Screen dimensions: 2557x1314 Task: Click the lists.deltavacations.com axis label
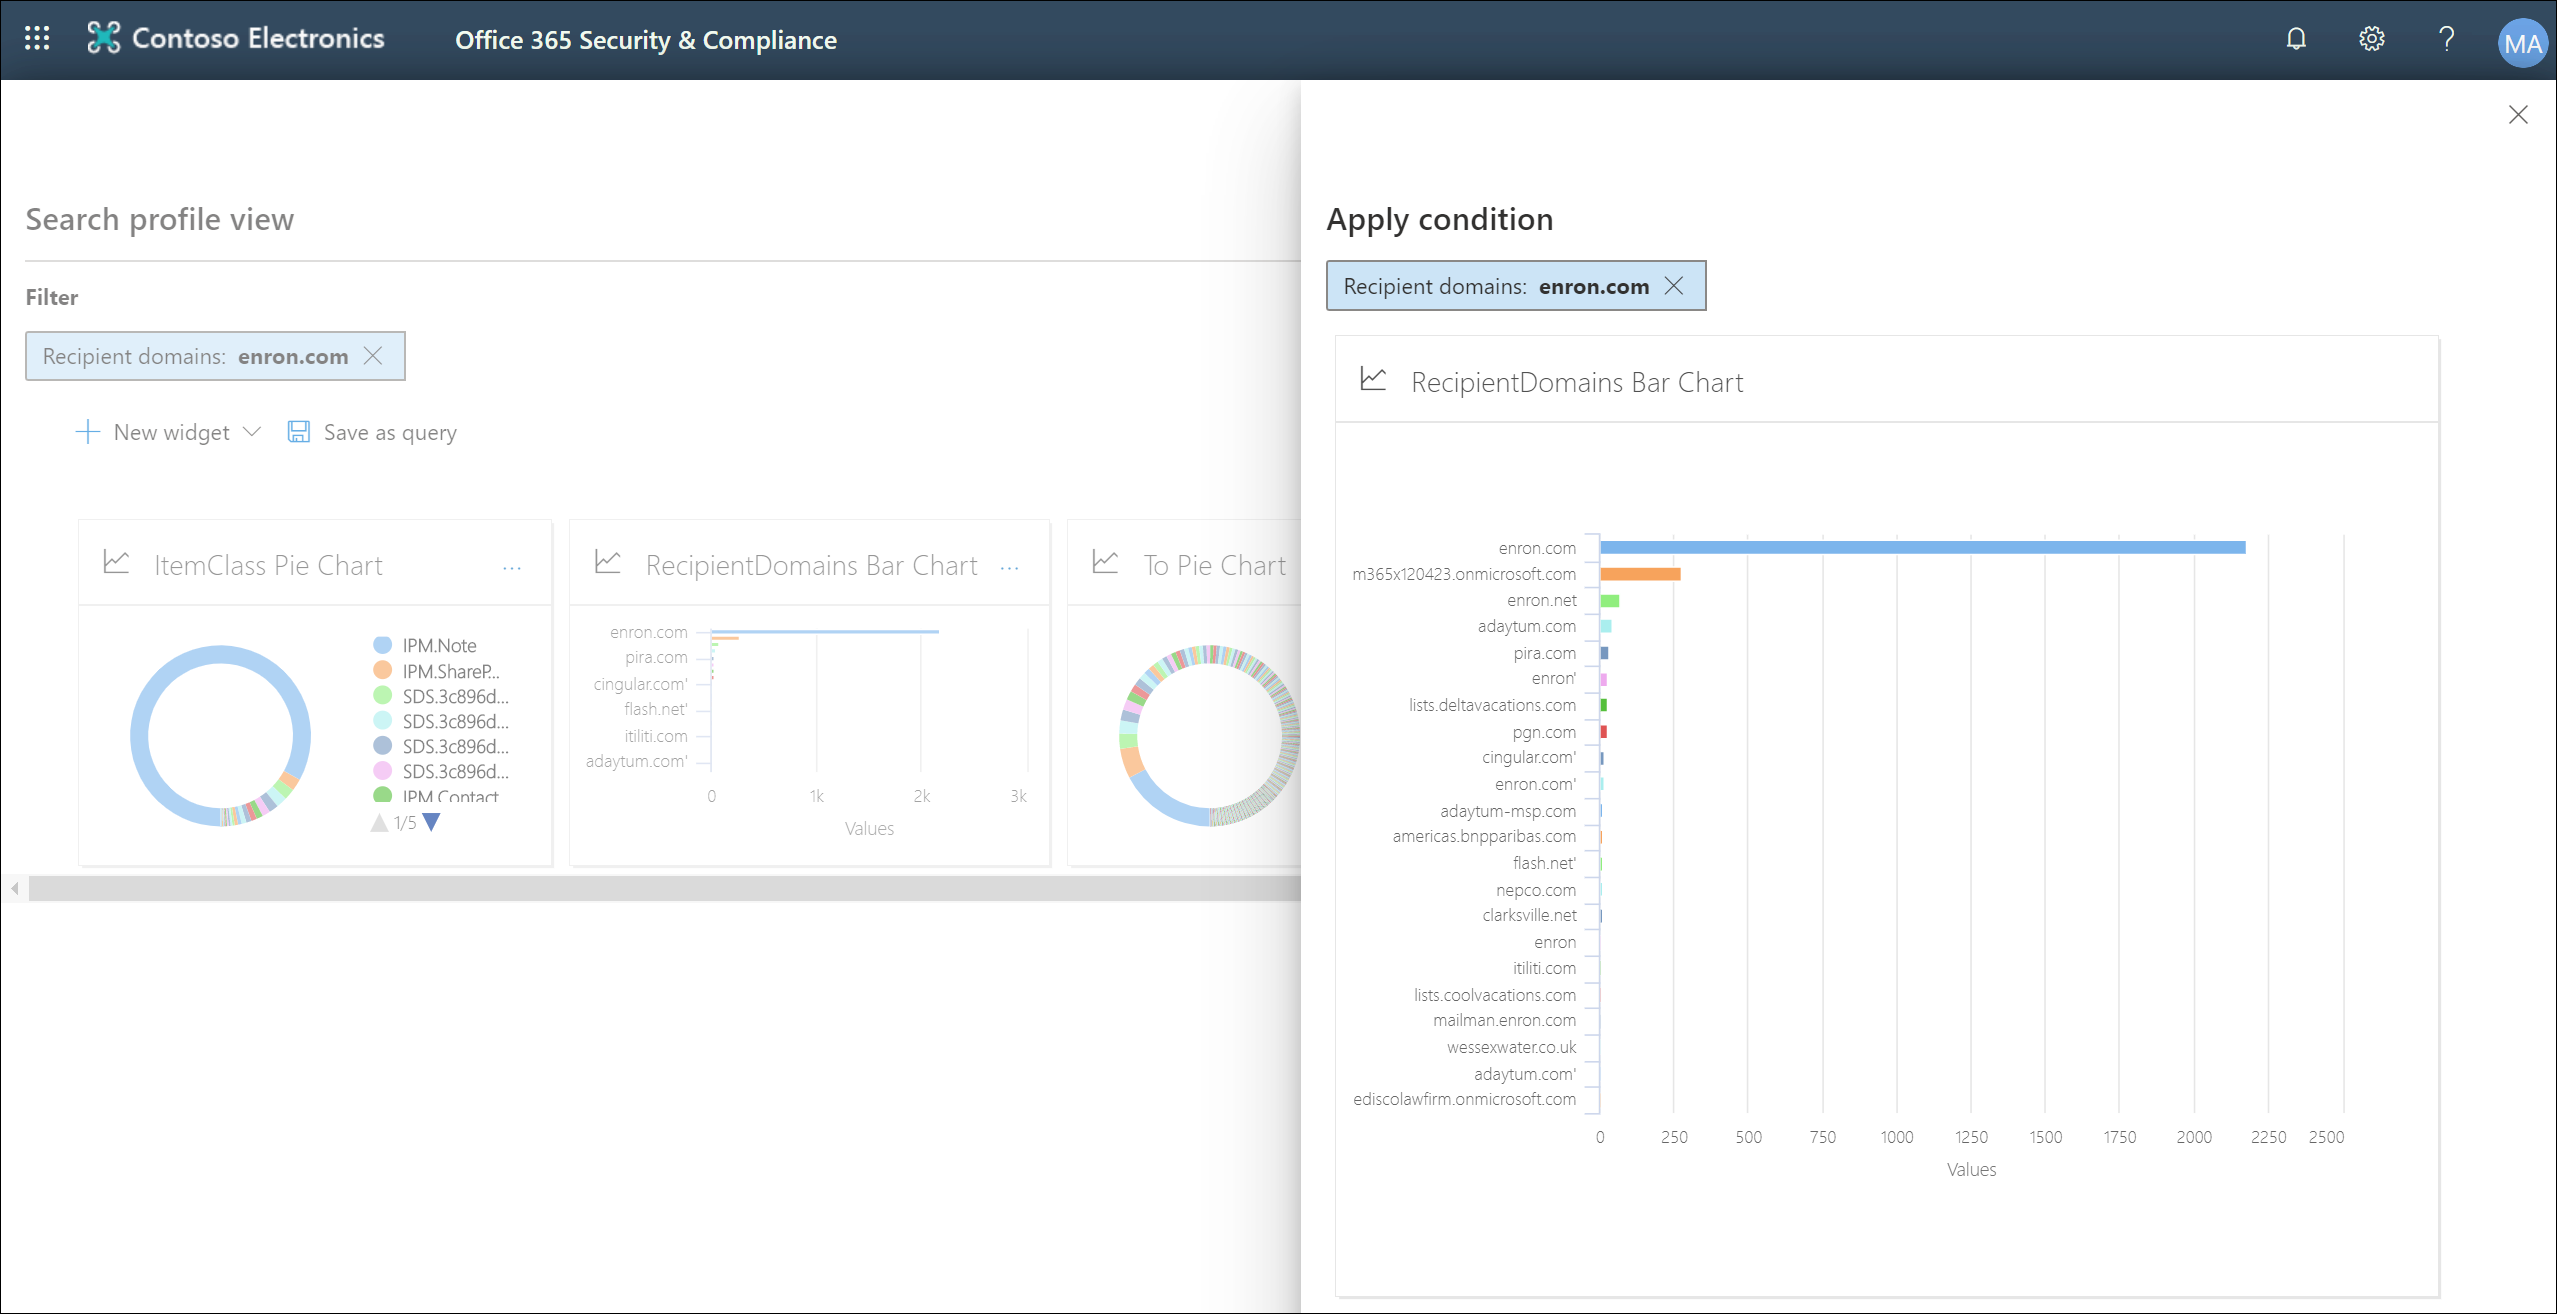(x=1492, y=706)
